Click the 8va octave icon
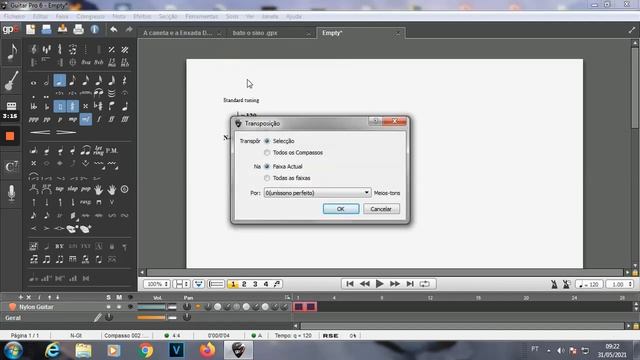The height and width of the screenshot is (360, 640). click(x=86, y=62)
